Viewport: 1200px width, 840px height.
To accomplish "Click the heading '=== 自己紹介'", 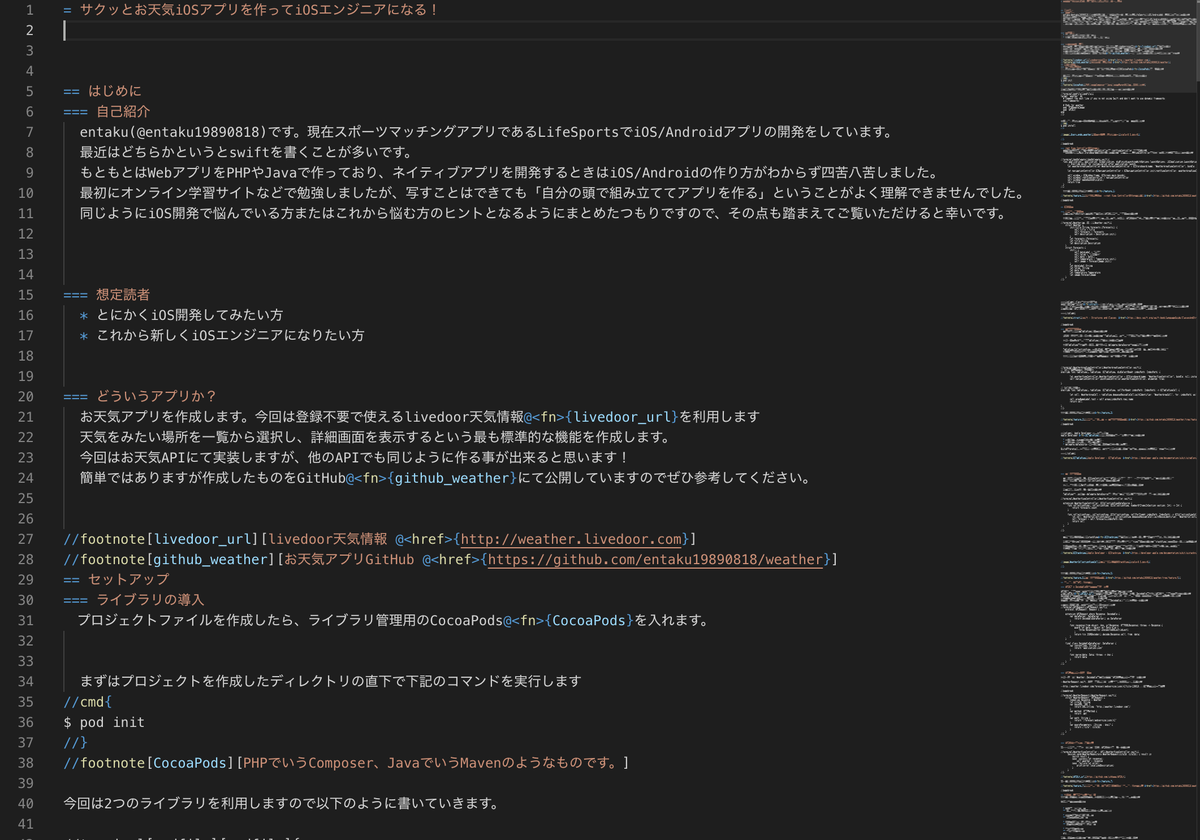I will (107, 112).
